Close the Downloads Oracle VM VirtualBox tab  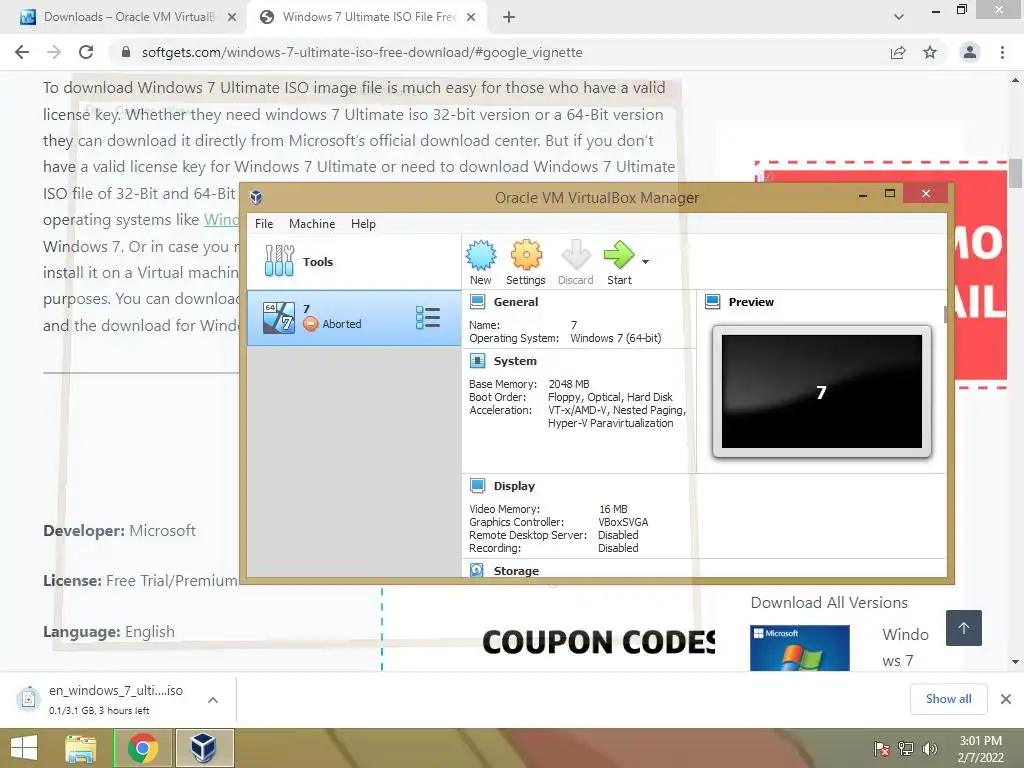[231, 17]
